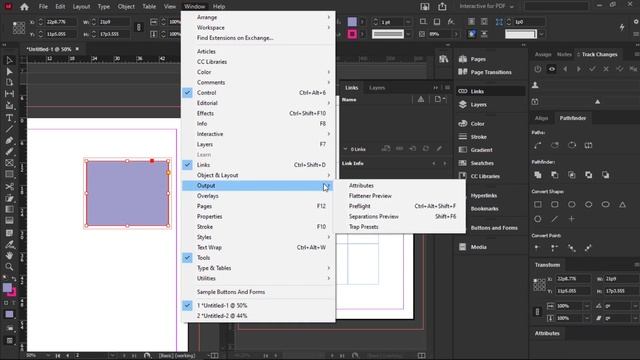This screenshot has height=360, width=640.
Task: Expand the Styles submenu
Action: point(258,237)
